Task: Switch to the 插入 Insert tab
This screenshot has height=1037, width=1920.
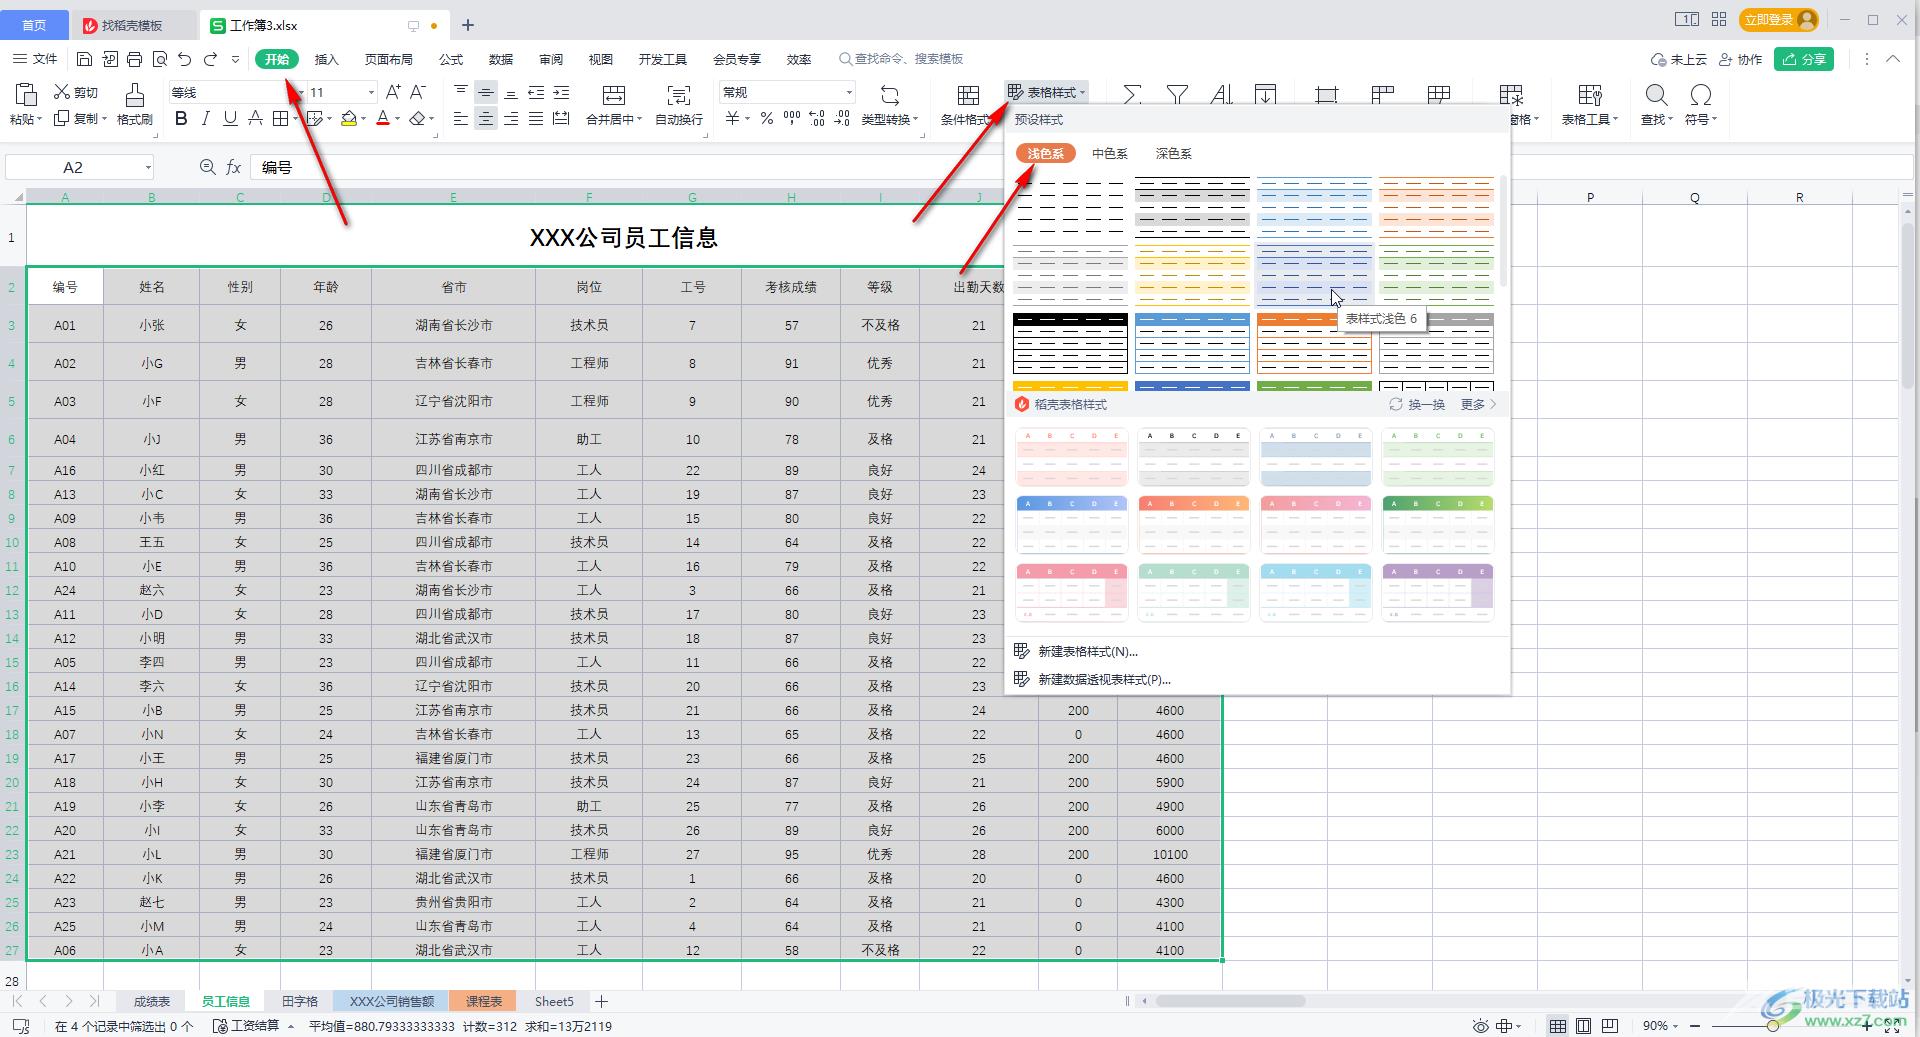Action: 327,59
